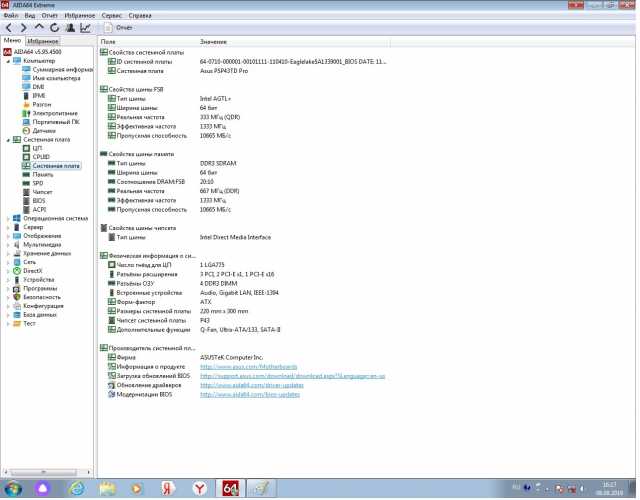Refresh the page using the refresh icon
Image resolution: width=640 pixels, height=500 pixels.
click(54, 28)
